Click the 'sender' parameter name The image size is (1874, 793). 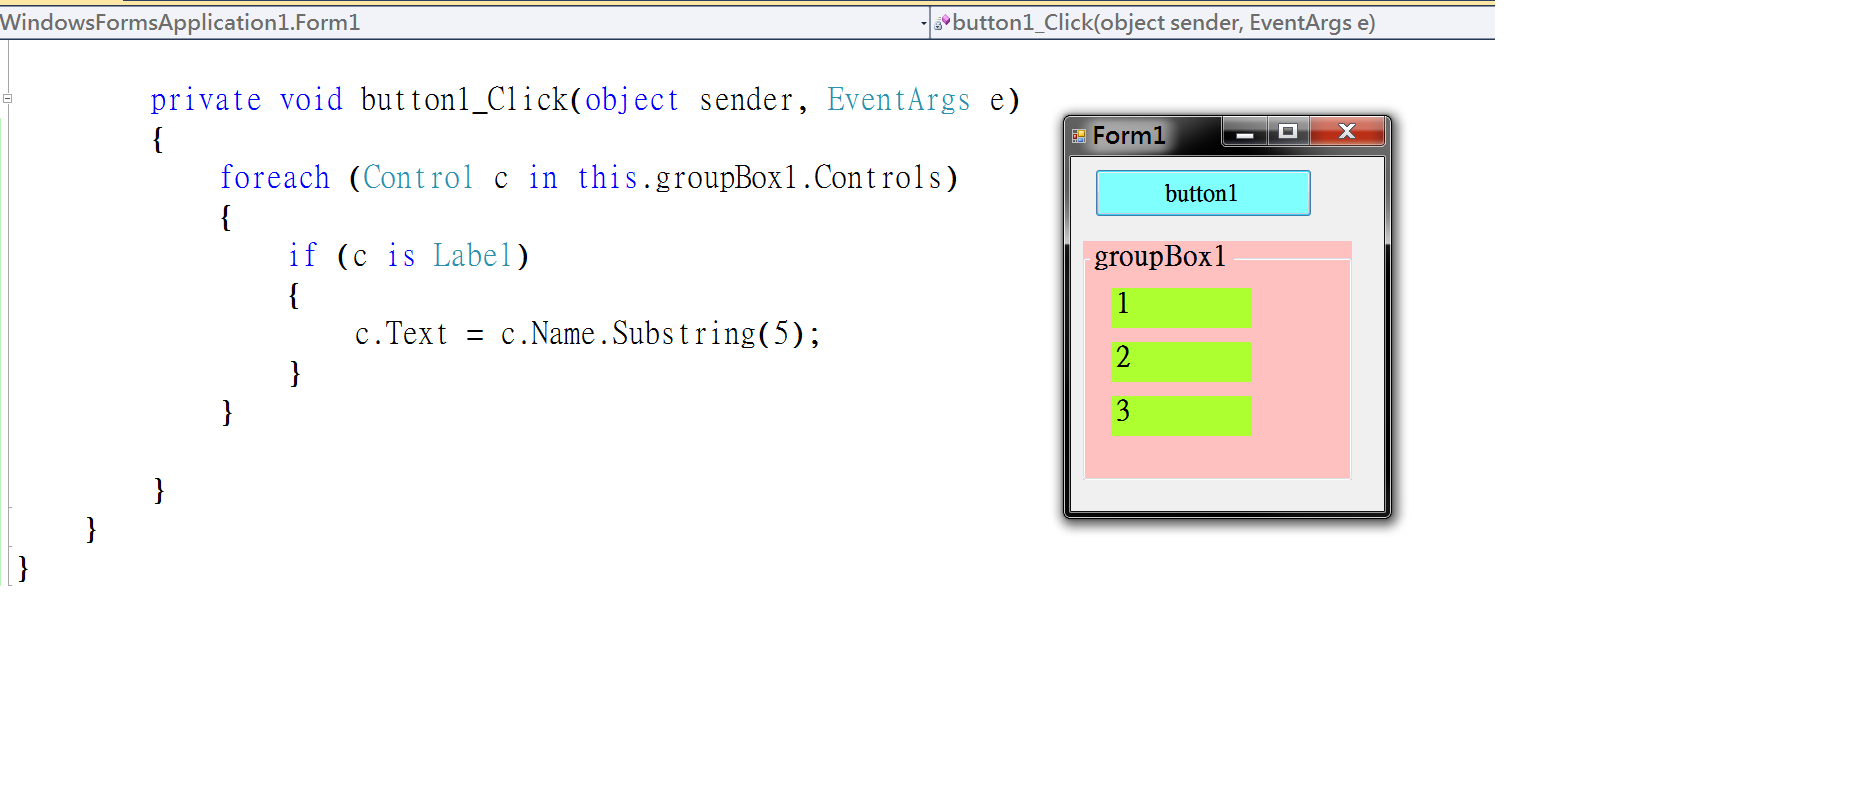pos(746,100)
